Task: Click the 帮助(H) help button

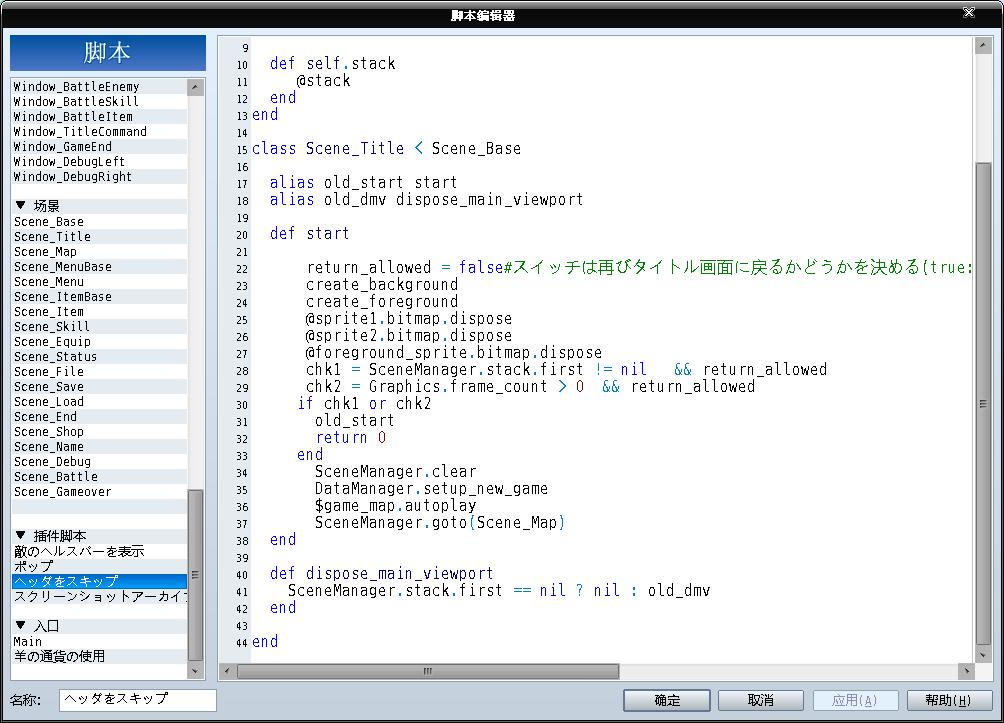Action: tap(948, 700)
